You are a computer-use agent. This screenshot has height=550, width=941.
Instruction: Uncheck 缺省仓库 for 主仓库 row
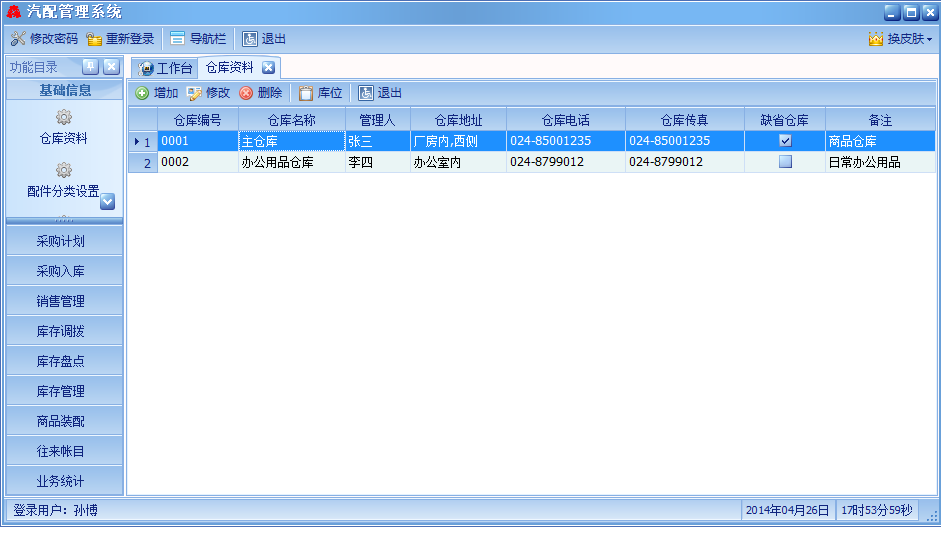785,141
